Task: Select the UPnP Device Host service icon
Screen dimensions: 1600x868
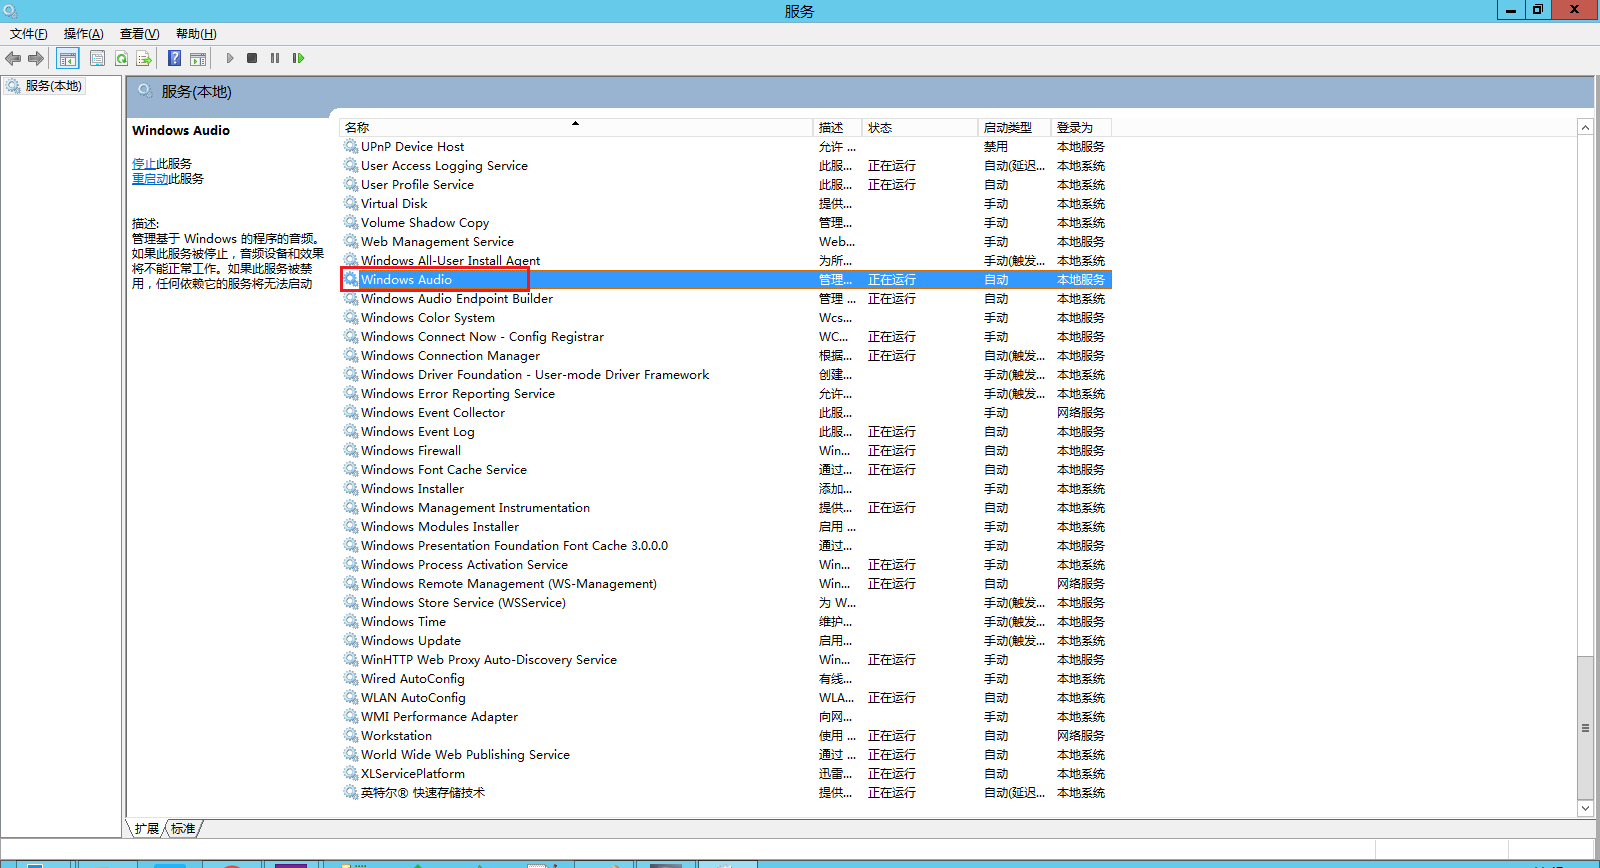Action: click(351, 146)
